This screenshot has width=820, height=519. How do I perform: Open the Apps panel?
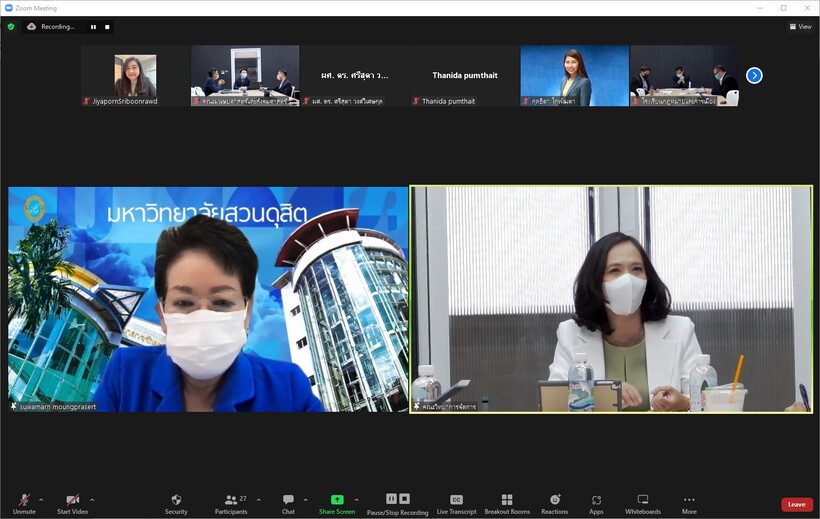click(x=596, y=501)
